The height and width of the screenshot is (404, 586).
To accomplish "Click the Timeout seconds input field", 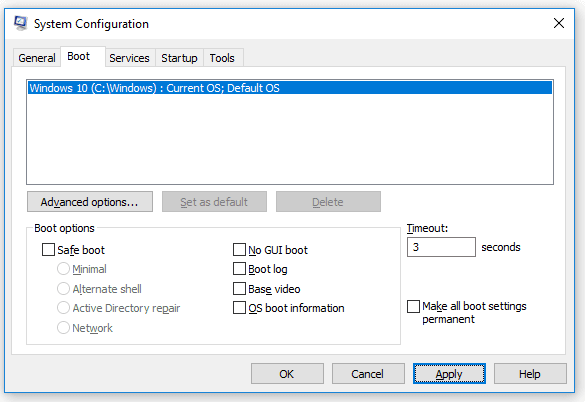I will tap(441, 247).
